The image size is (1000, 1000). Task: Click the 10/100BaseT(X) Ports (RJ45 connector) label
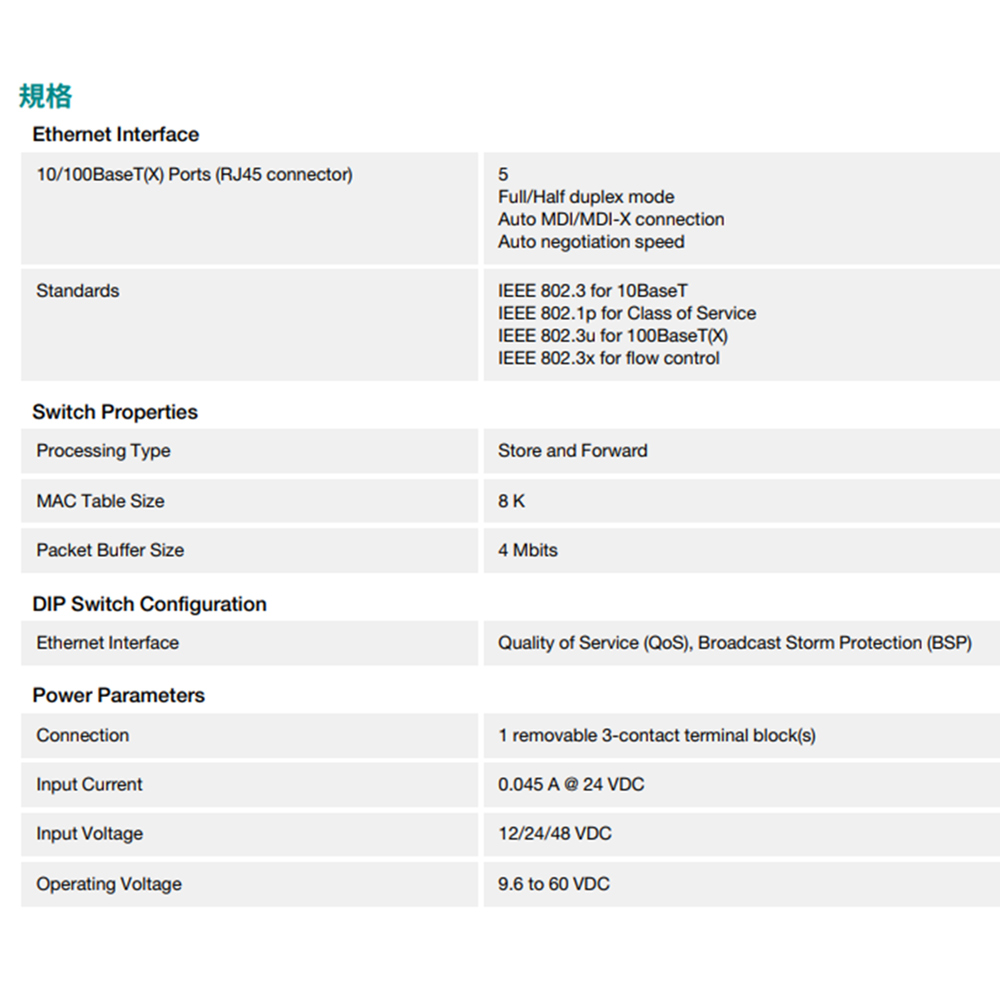click(x=194, y=175)
